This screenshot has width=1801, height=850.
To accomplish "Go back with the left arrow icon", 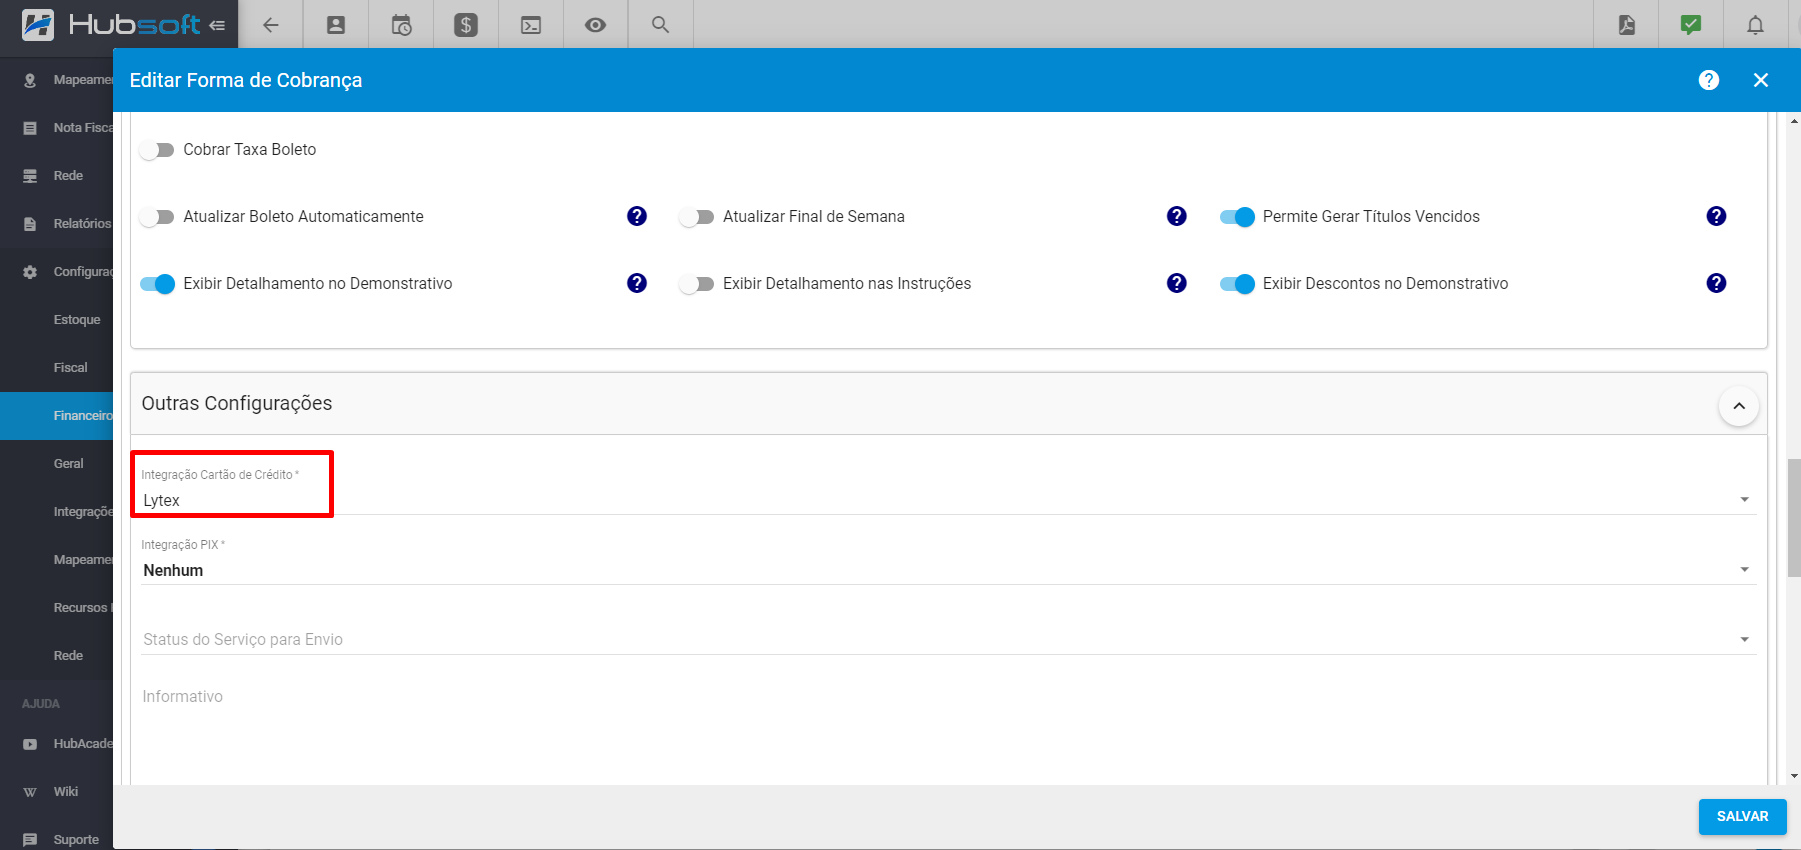I will coord(271,25).
